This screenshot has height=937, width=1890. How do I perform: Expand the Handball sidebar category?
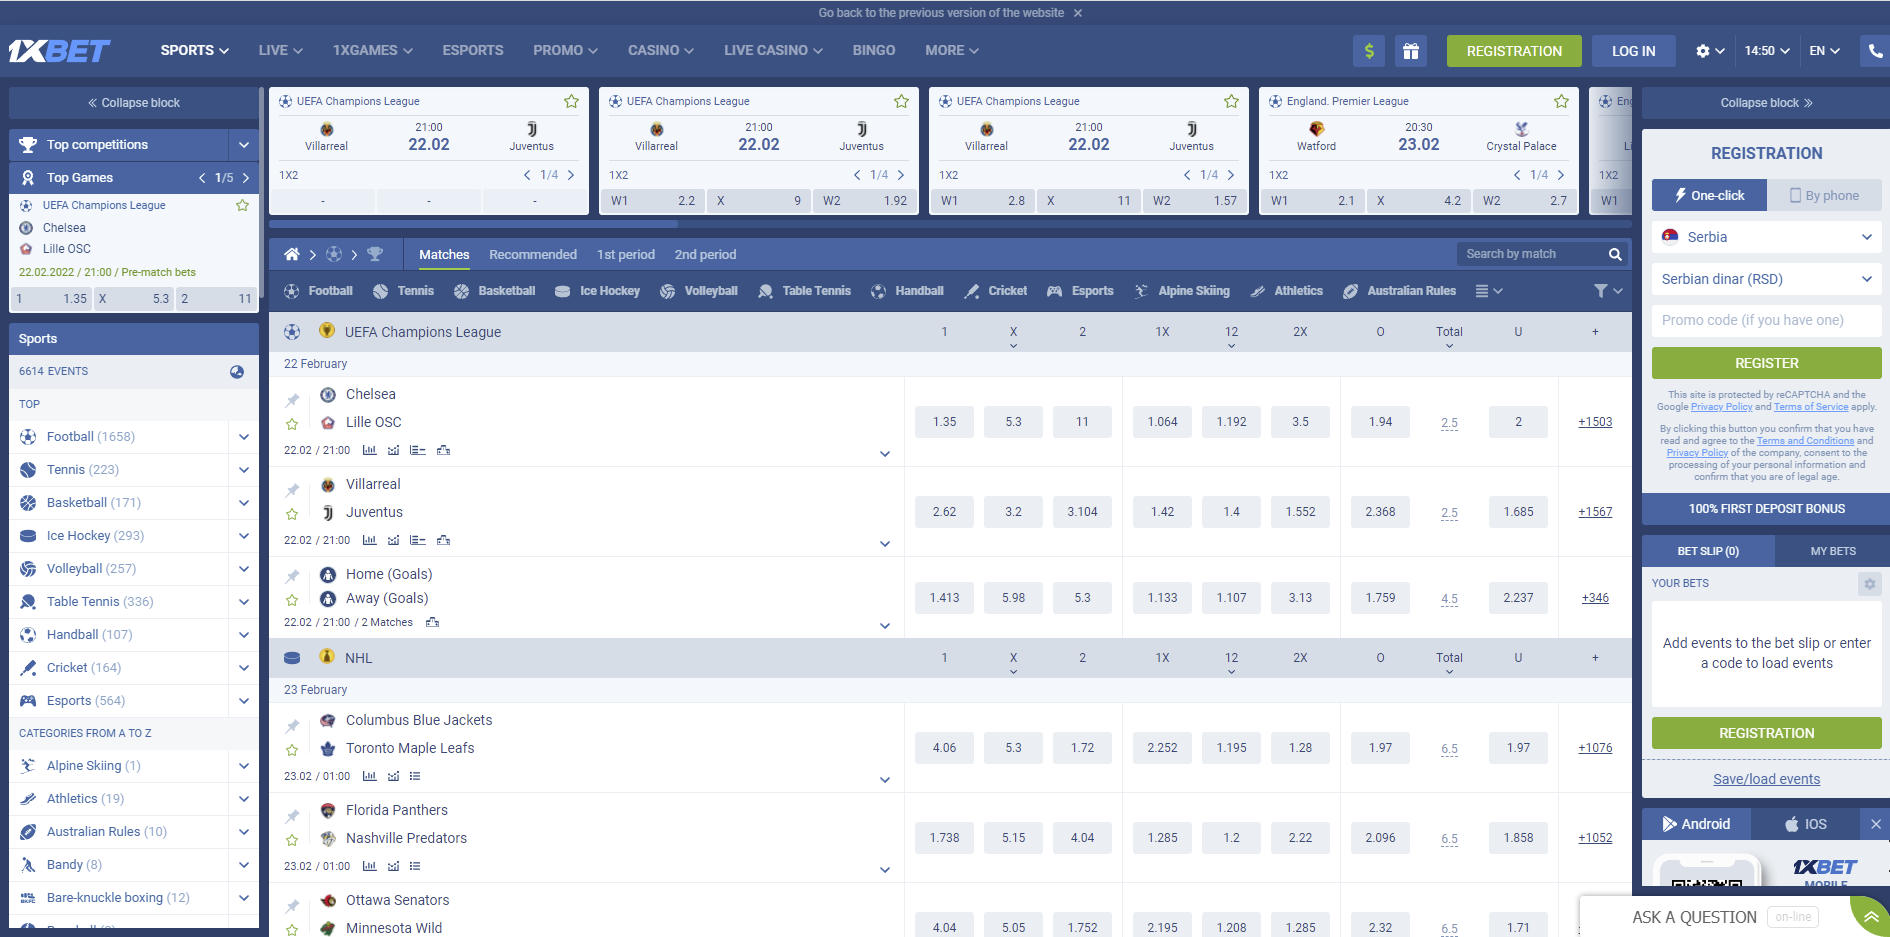point(243,635)
